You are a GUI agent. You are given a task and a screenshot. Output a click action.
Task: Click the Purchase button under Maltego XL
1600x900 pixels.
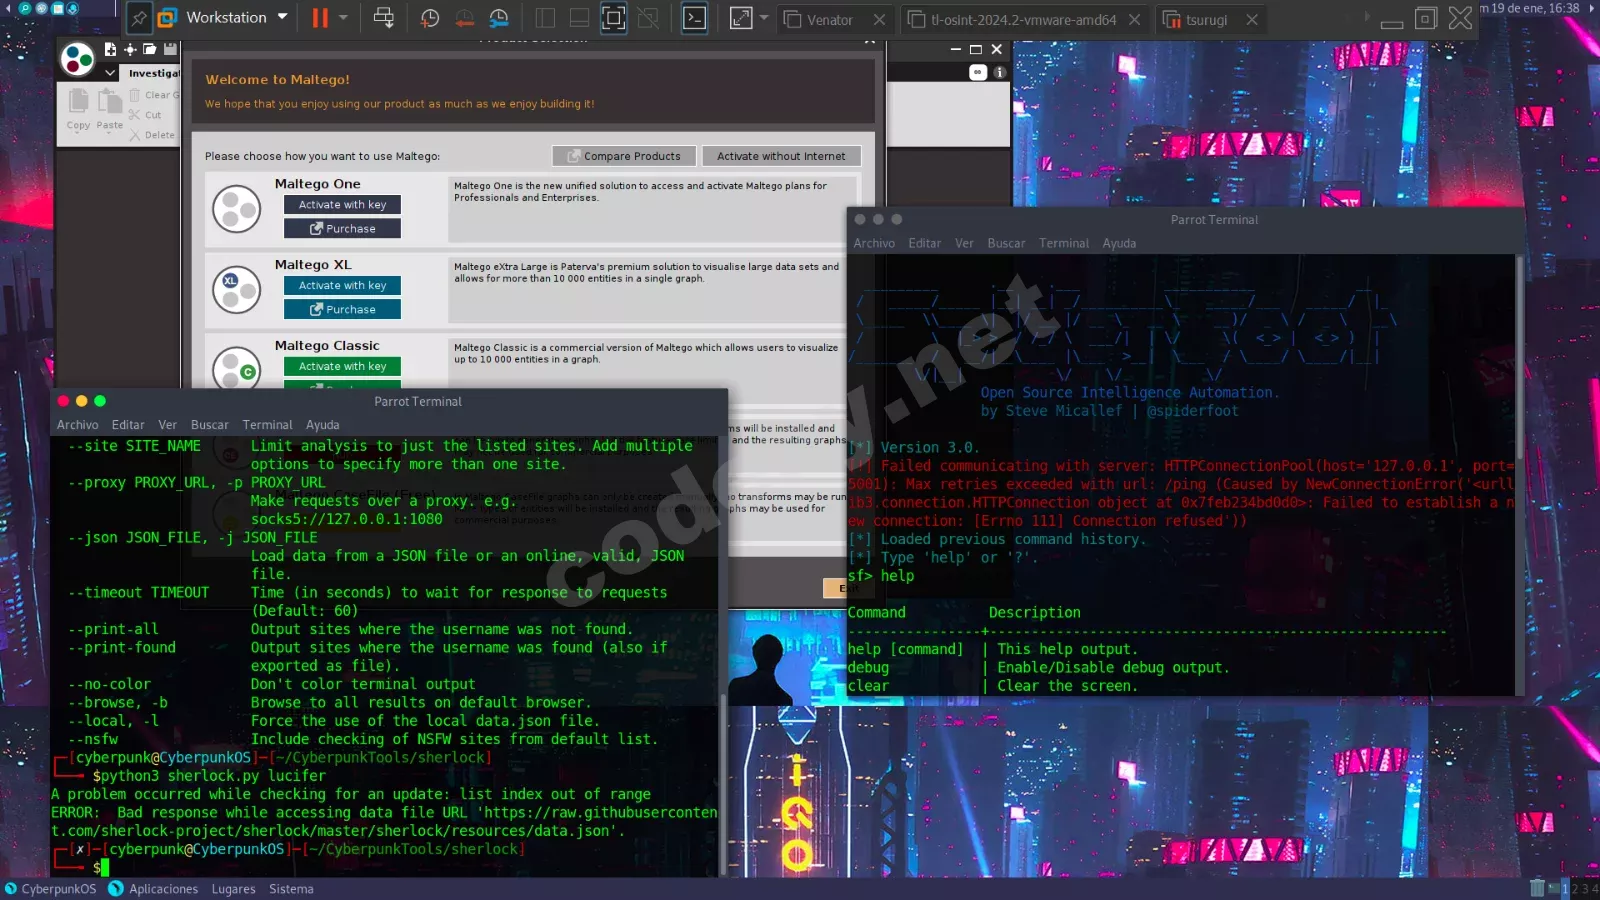click(342, 310)
